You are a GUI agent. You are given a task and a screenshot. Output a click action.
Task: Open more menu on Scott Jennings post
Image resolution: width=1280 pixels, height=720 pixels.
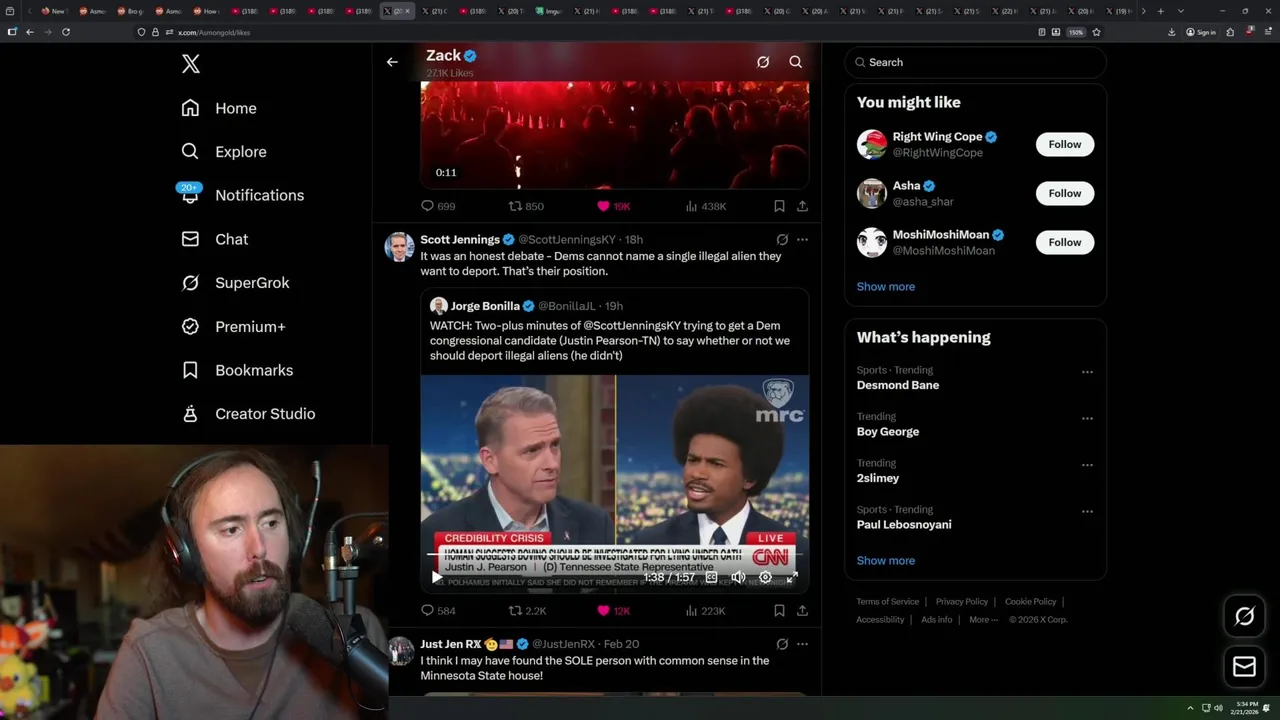coord(802,240)
